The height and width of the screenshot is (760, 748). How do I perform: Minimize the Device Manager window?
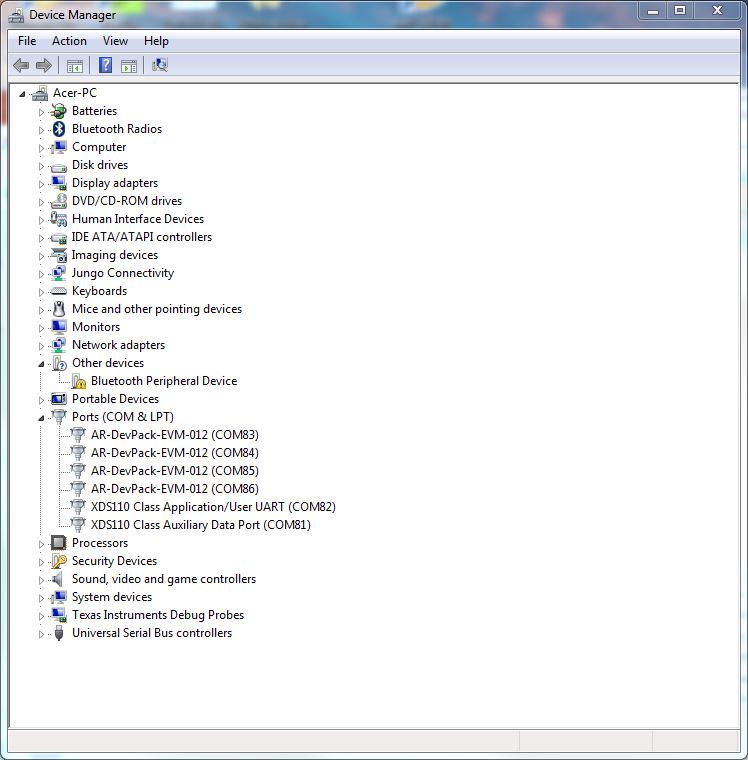click(x=653, y=11)
